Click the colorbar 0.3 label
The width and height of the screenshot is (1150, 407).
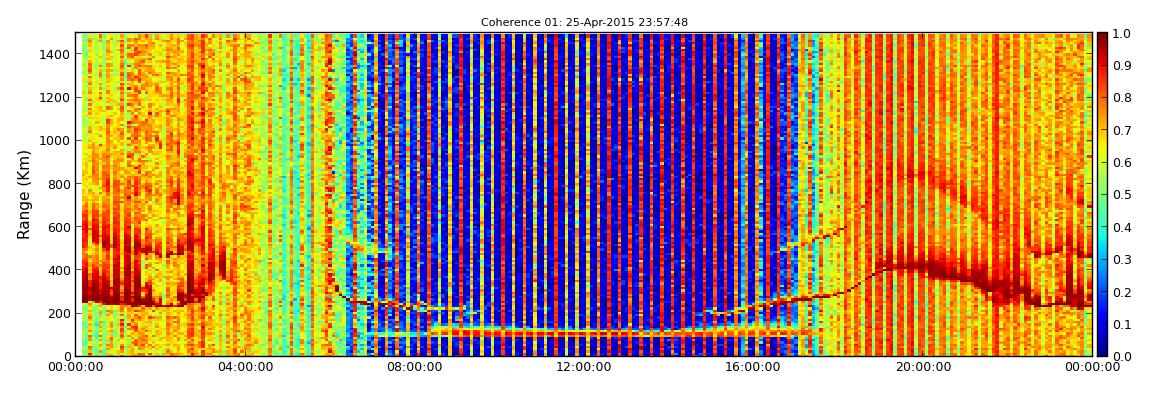1122,260
